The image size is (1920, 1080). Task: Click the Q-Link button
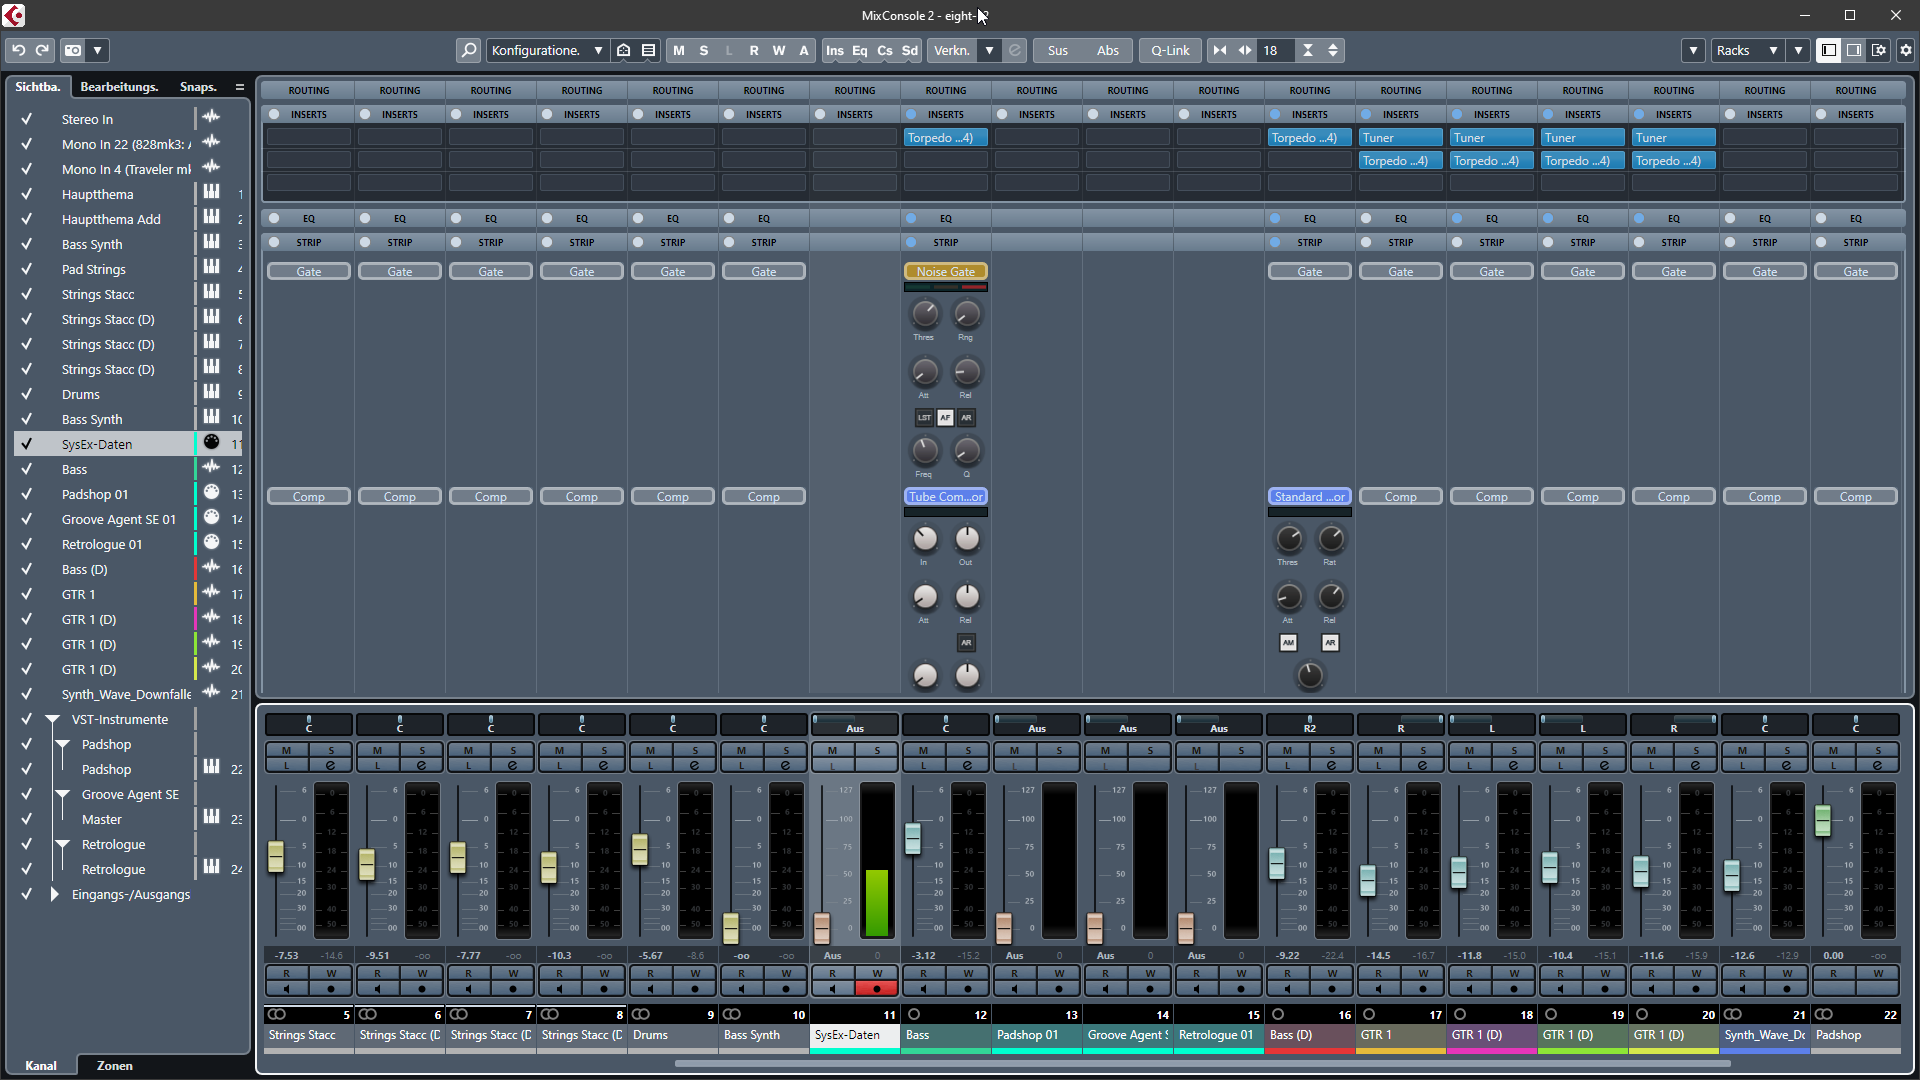point(1170,50)
